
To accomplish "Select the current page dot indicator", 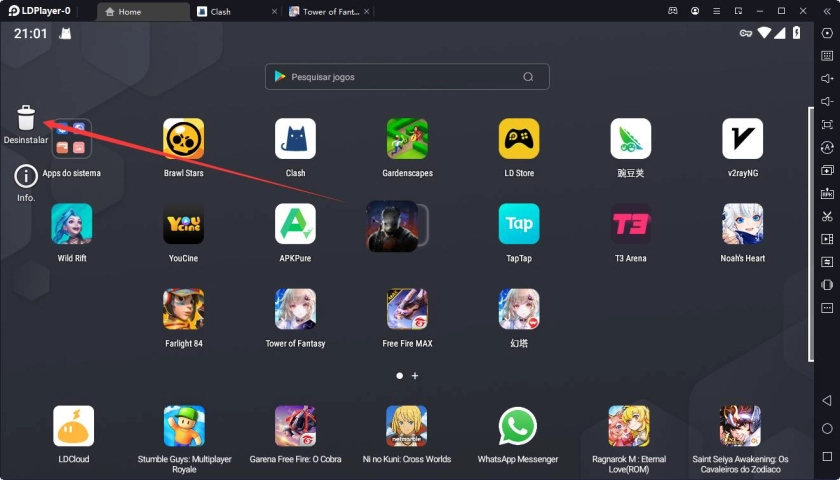I will (x=400, y=376).
